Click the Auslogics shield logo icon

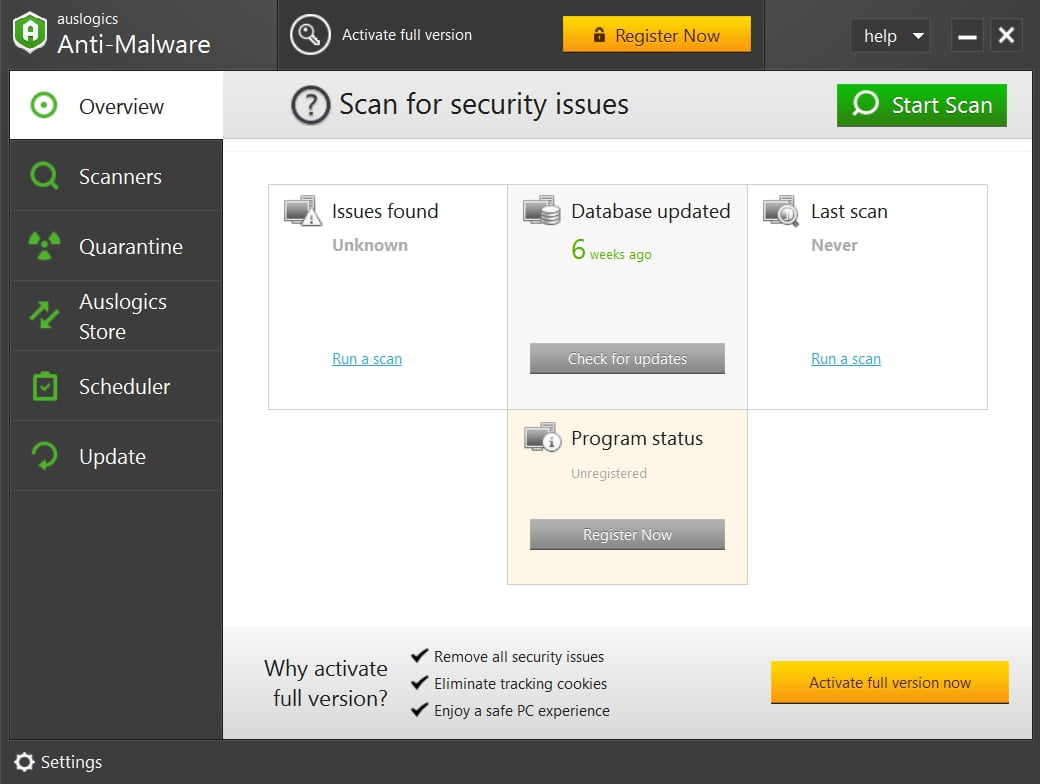click(30, 33)
